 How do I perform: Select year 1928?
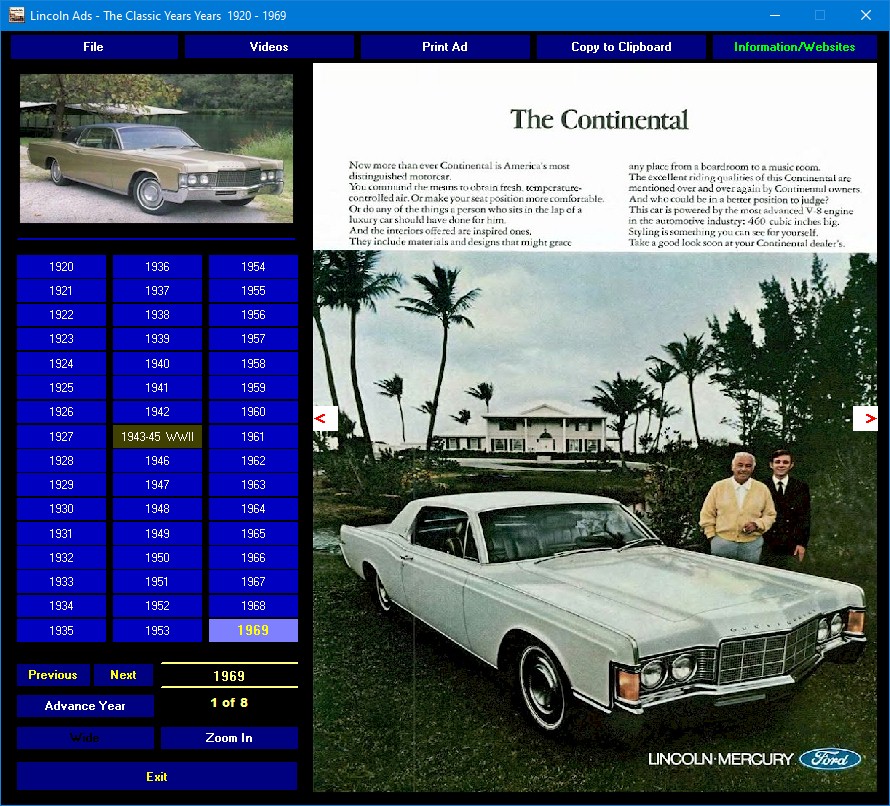coord(61,461)
